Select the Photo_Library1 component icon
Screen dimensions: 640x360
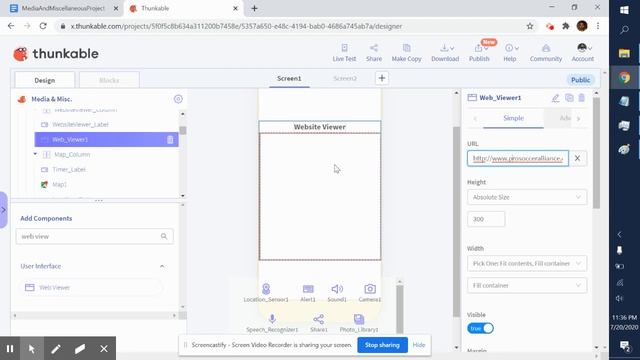pos(359,323)
